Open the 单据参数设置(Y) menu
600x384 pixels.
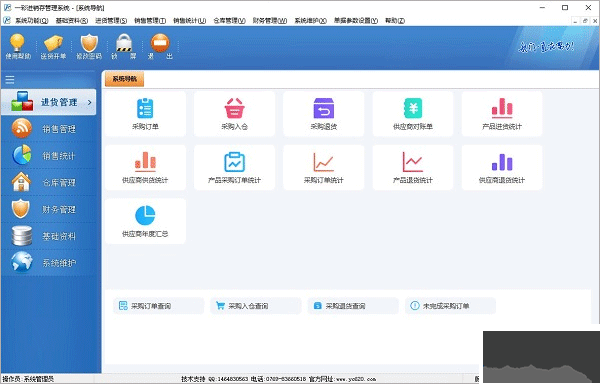point(356,21)
